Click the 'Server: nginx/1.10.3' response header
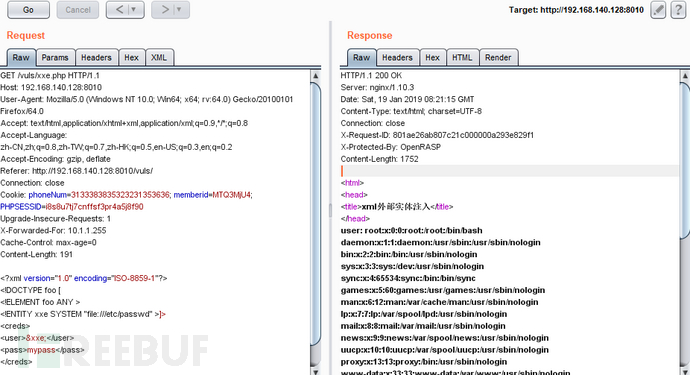The height and width of the screenshot is (375, 690). (377, 88)
